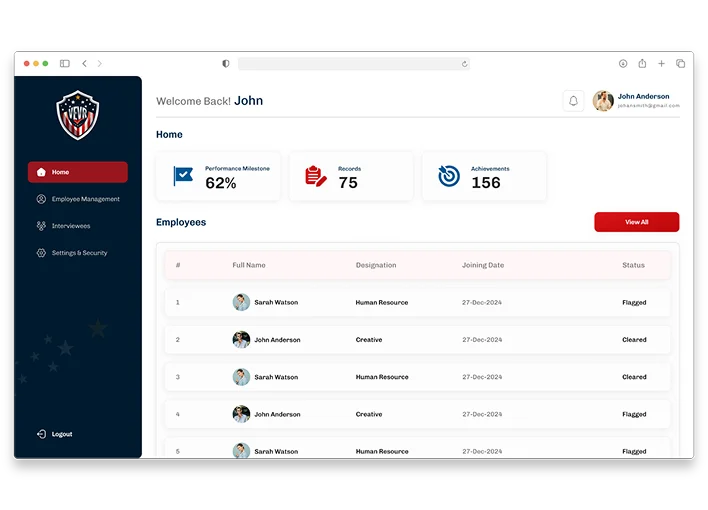Open a new browser tab with the plus icon
Image resolution: width=708 pixels, height=510 pixels.
[661, 63]
